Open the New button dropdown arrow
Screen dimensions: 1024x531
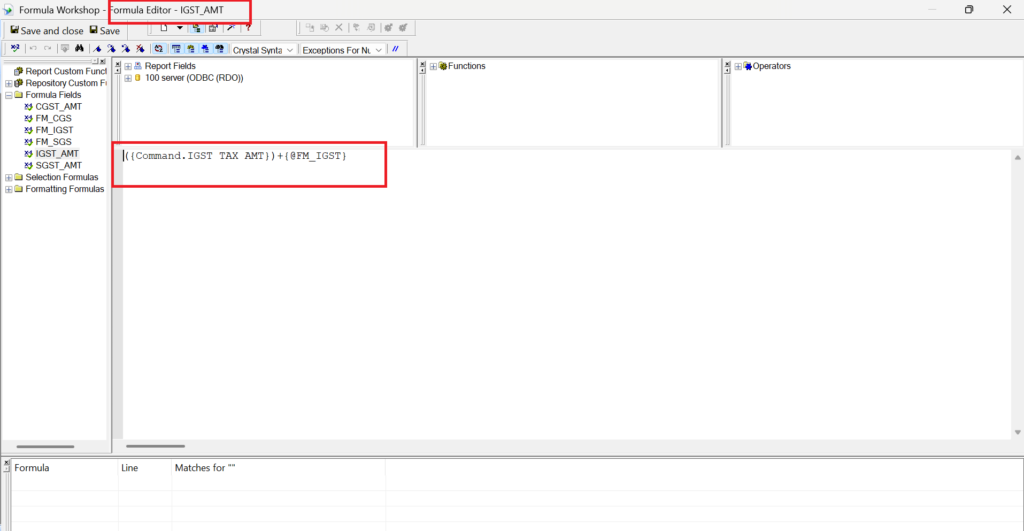[180, 28]
